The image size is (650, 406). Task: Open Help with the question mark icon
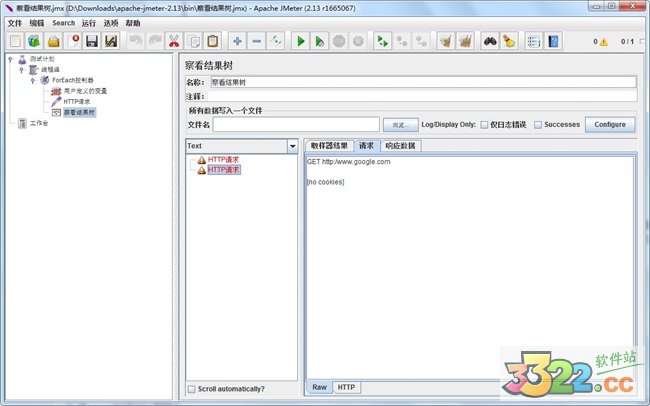553,41
